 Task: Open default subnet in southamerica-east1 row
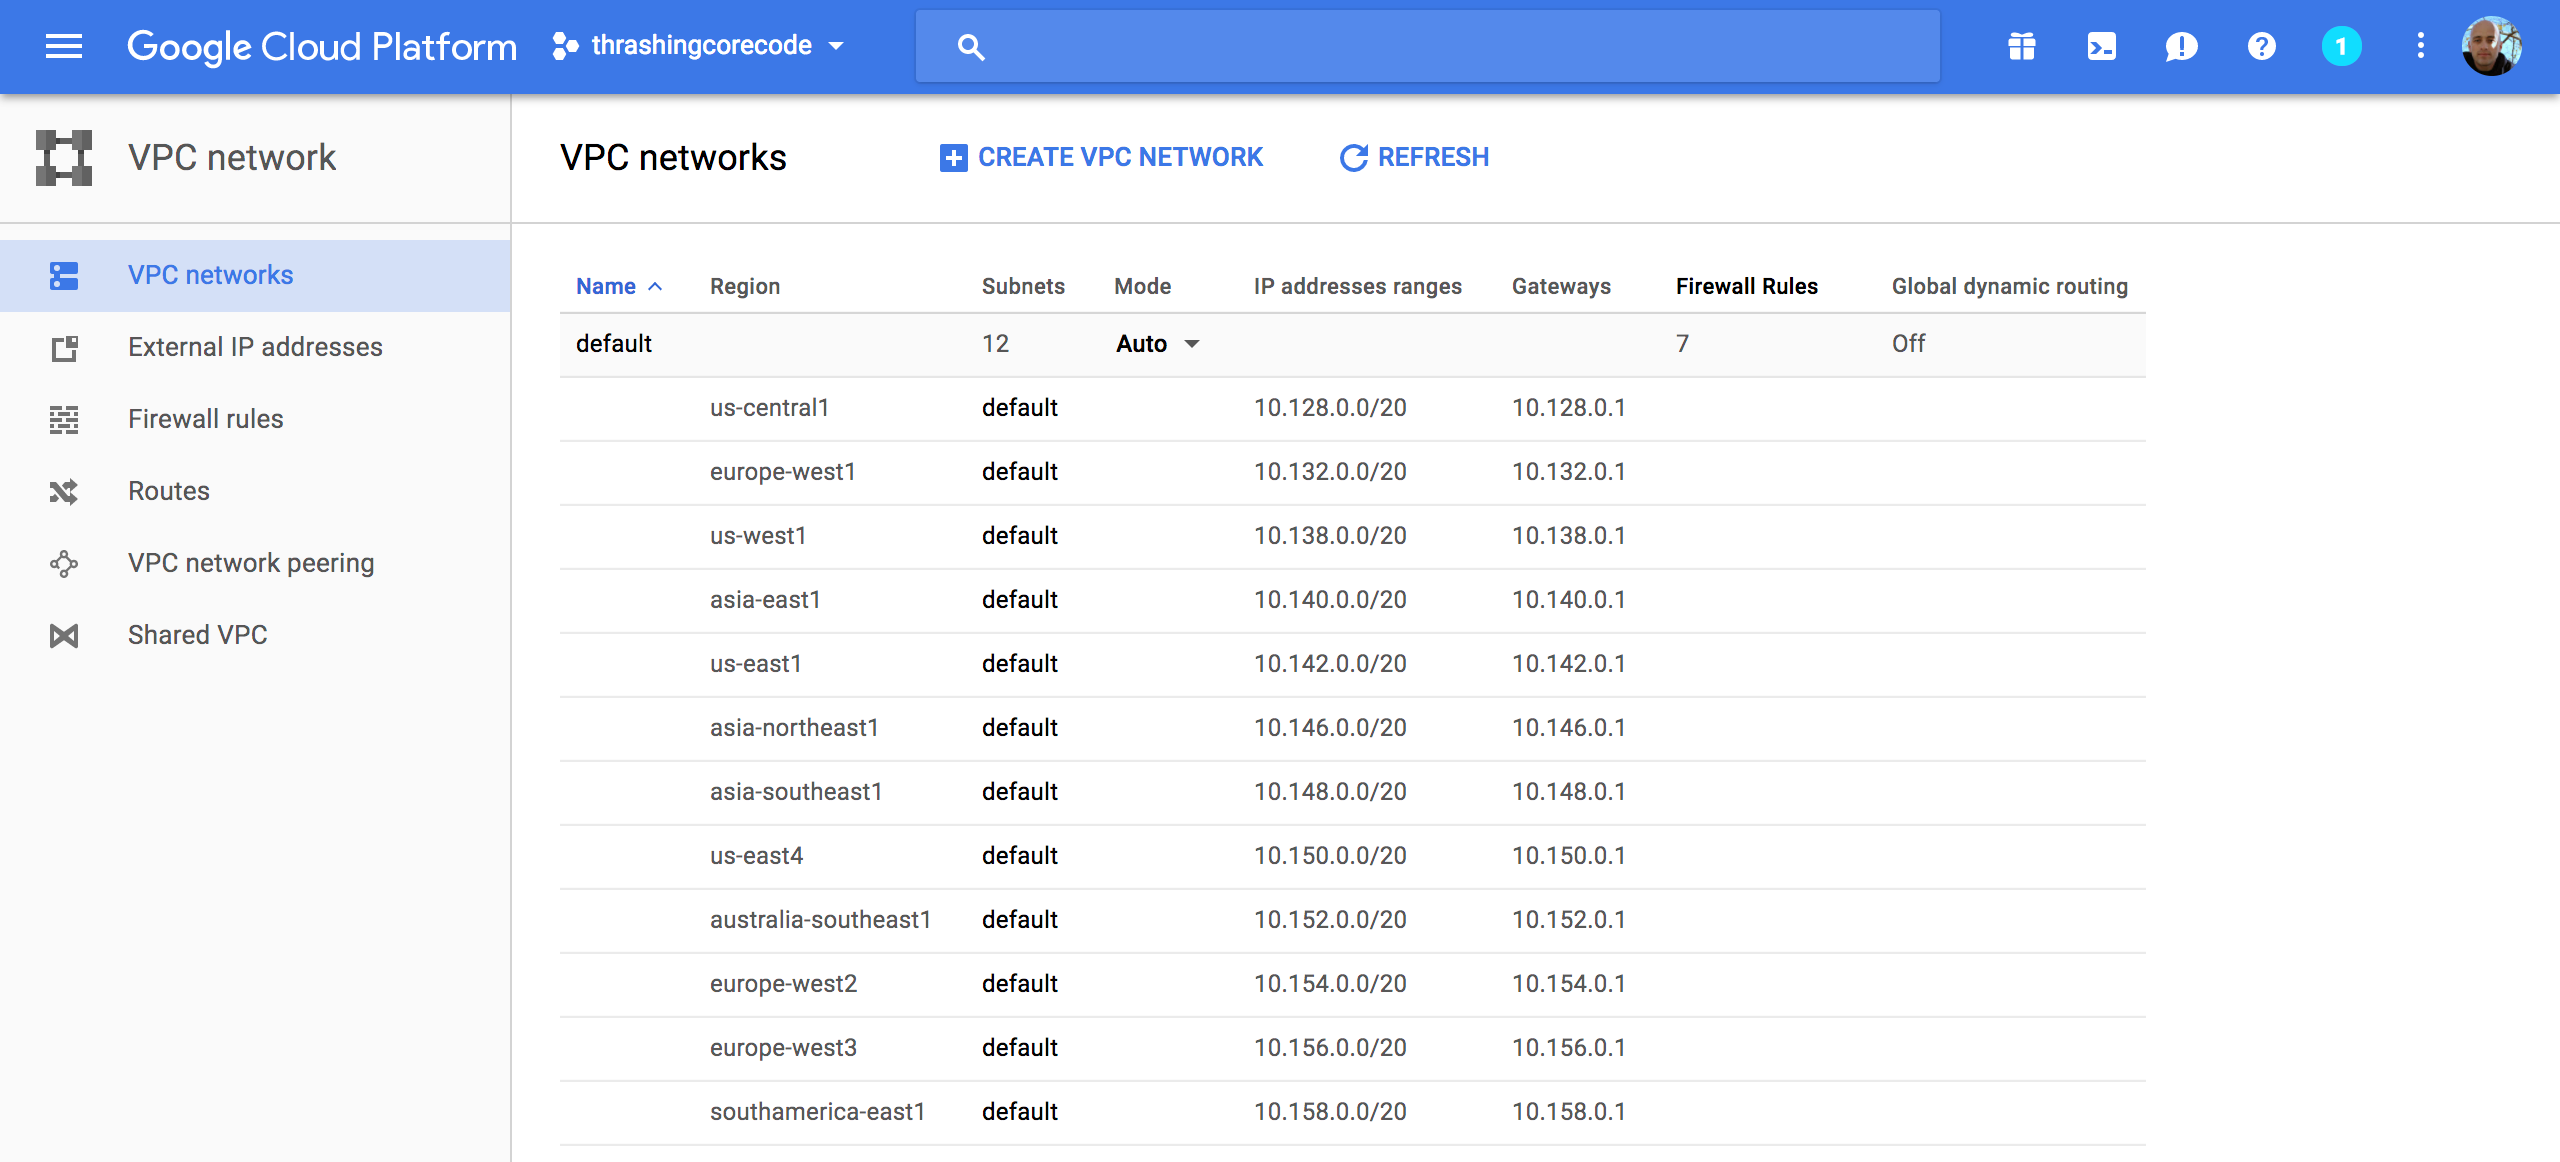click(1019, 1112)
